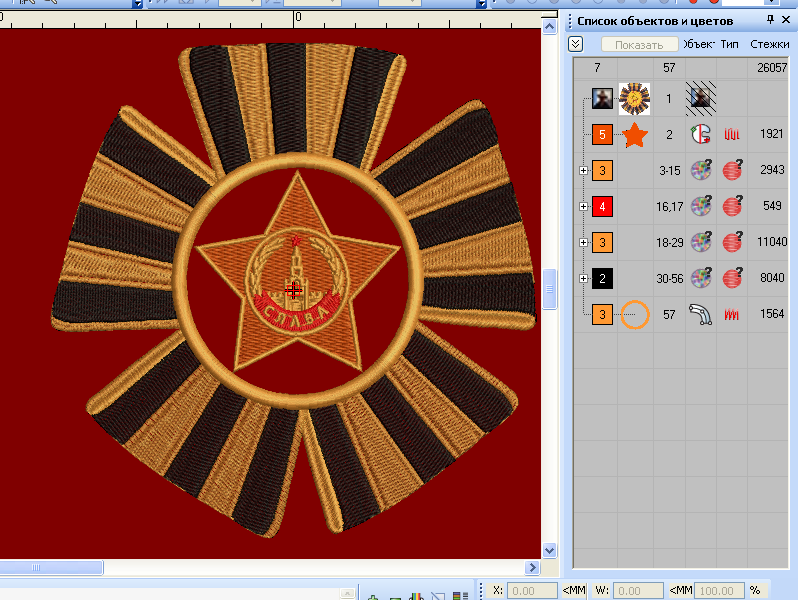Select object range 18-29 in the list

pos(669,243)
